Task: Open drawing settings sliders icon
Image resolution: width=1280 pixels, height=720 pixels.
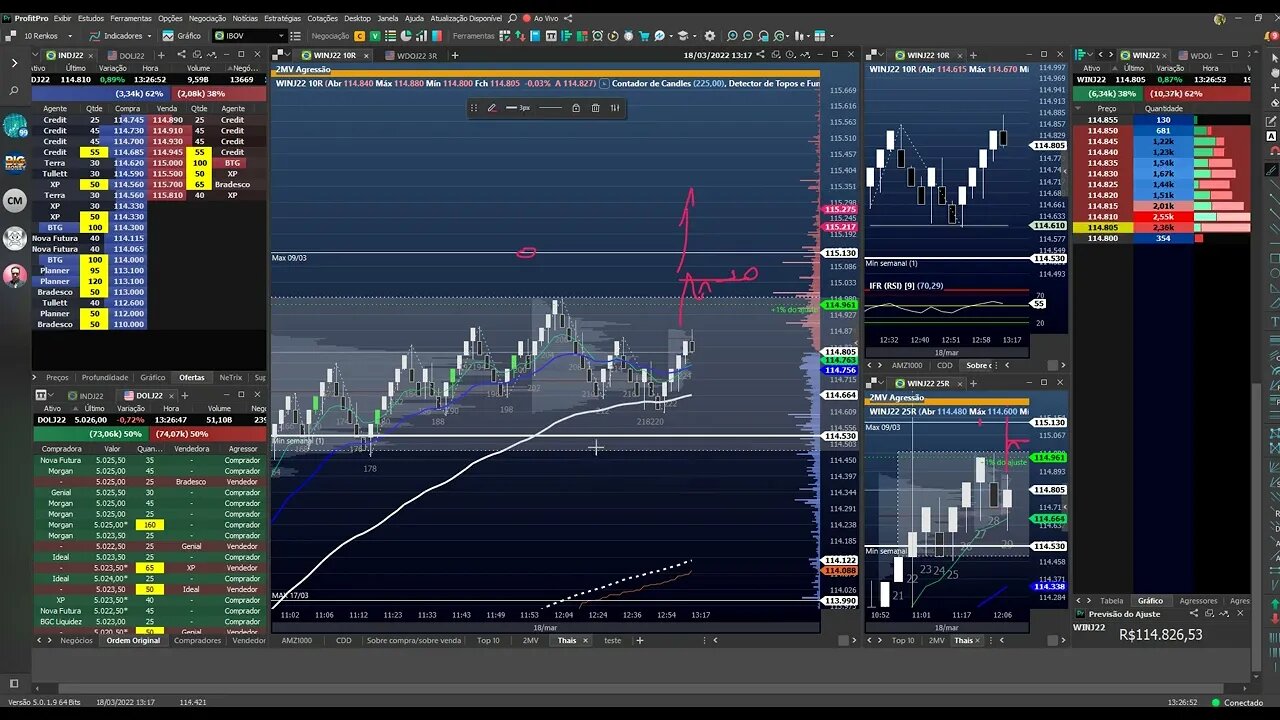Action: pos(614,108)
